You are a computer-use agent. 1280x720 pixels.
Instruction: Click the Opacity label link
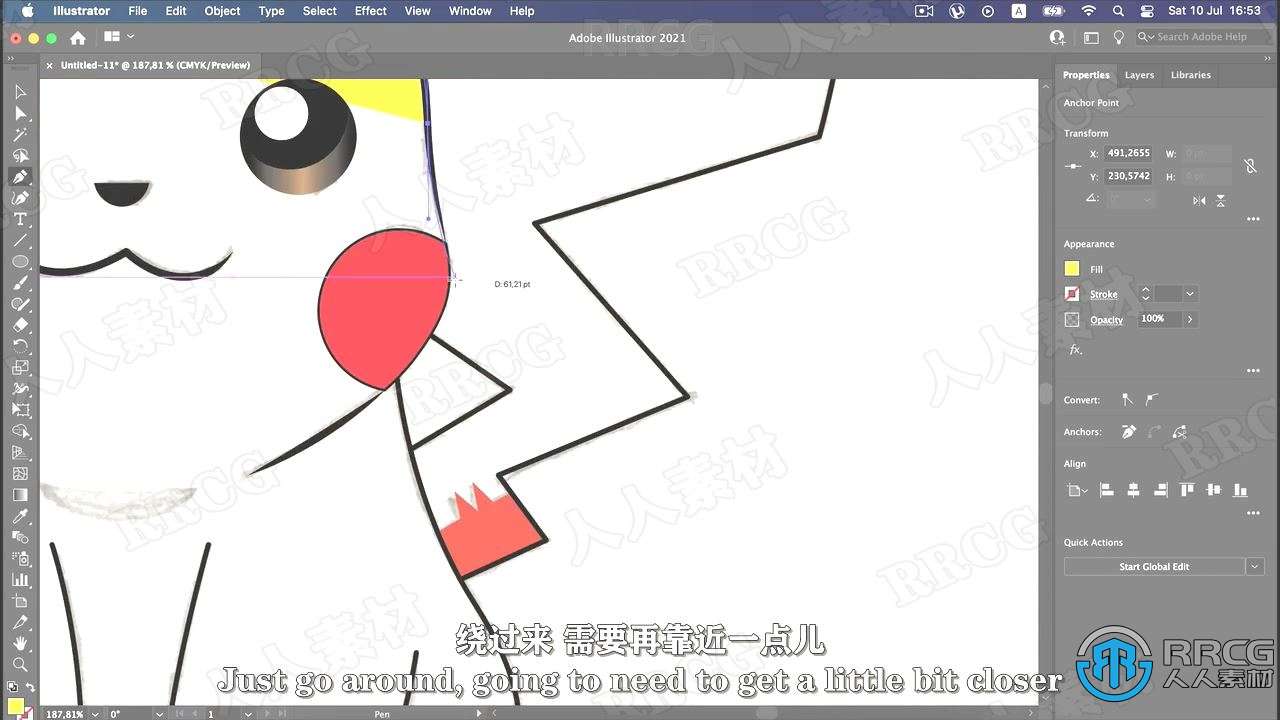coord(1106,319)
